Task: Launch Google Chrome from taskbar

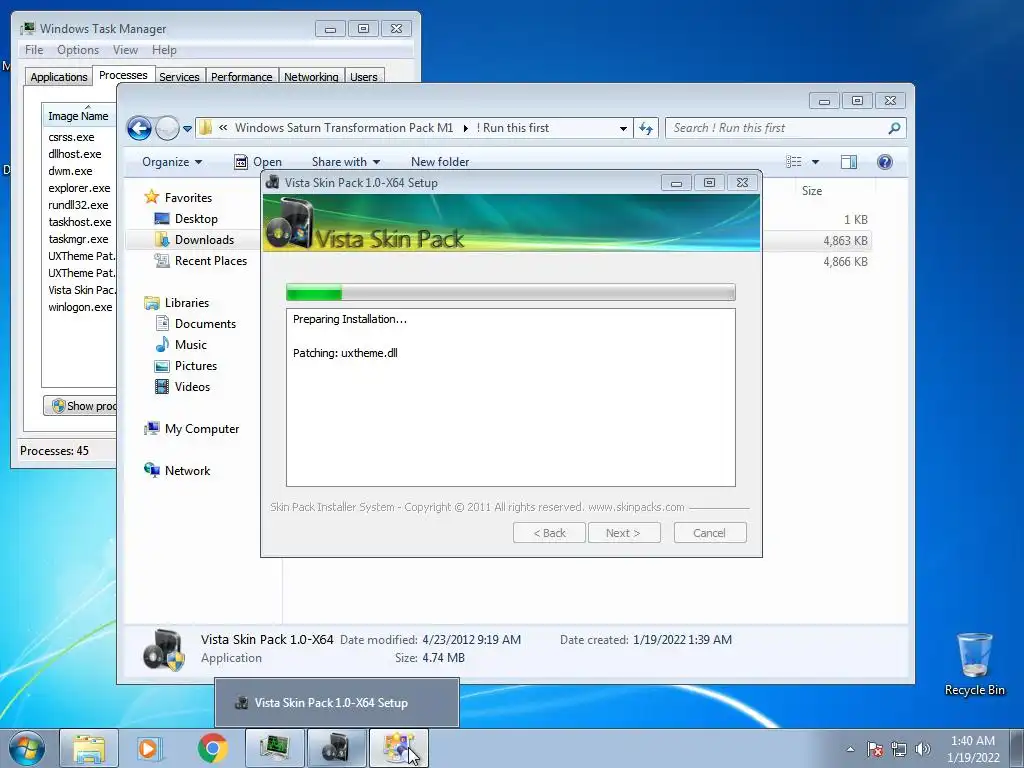Action: click(x=212, y=748)
